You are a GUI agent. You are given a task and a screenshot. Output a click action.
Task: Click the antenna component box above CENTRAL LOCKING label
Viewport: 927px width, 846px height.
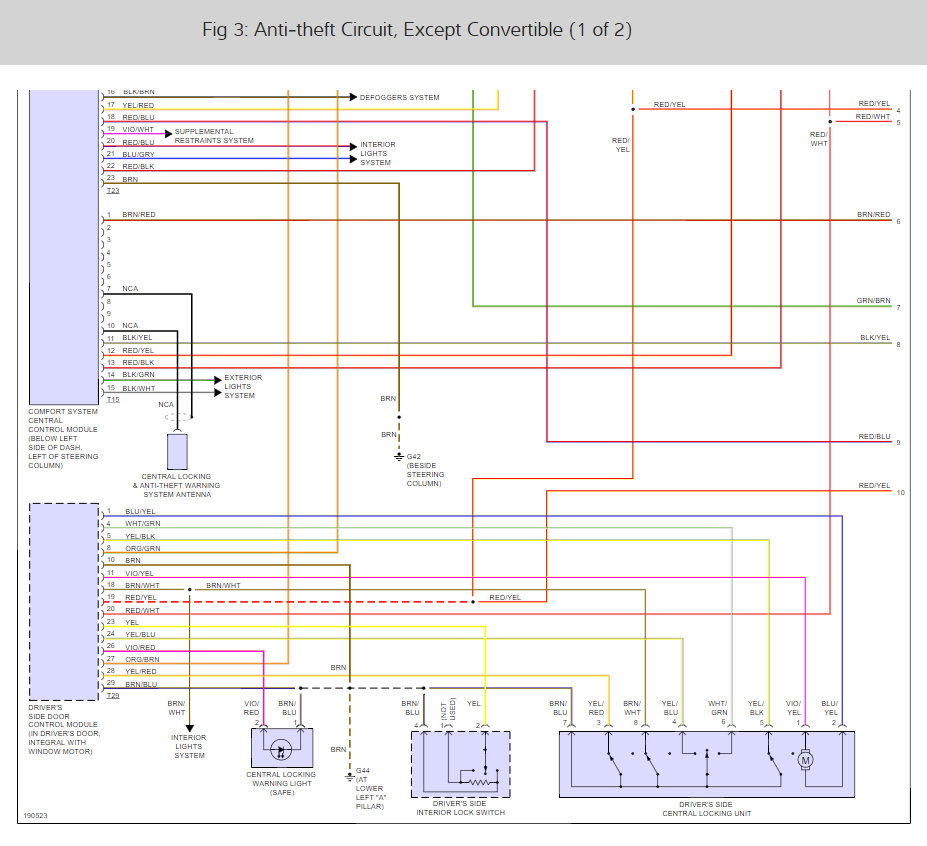[177, 452]
